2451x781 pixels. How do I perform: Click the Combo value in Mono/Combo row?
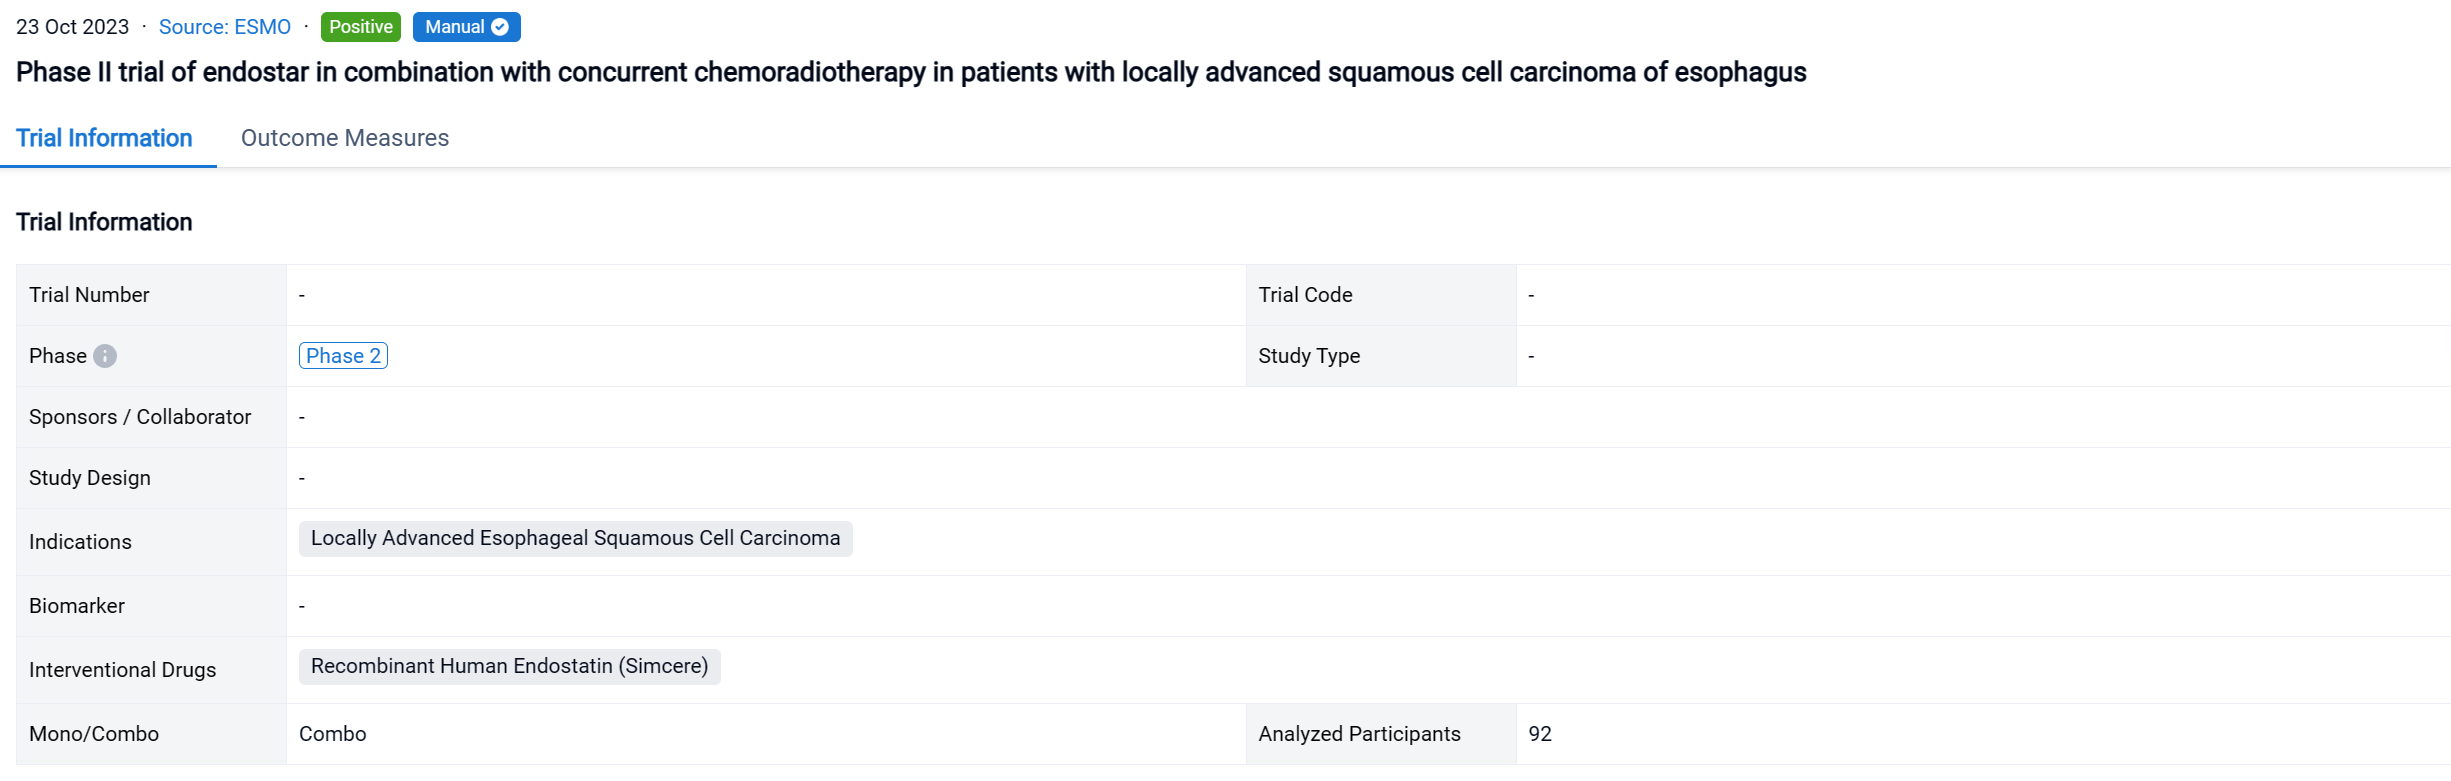tap(333, 734)
